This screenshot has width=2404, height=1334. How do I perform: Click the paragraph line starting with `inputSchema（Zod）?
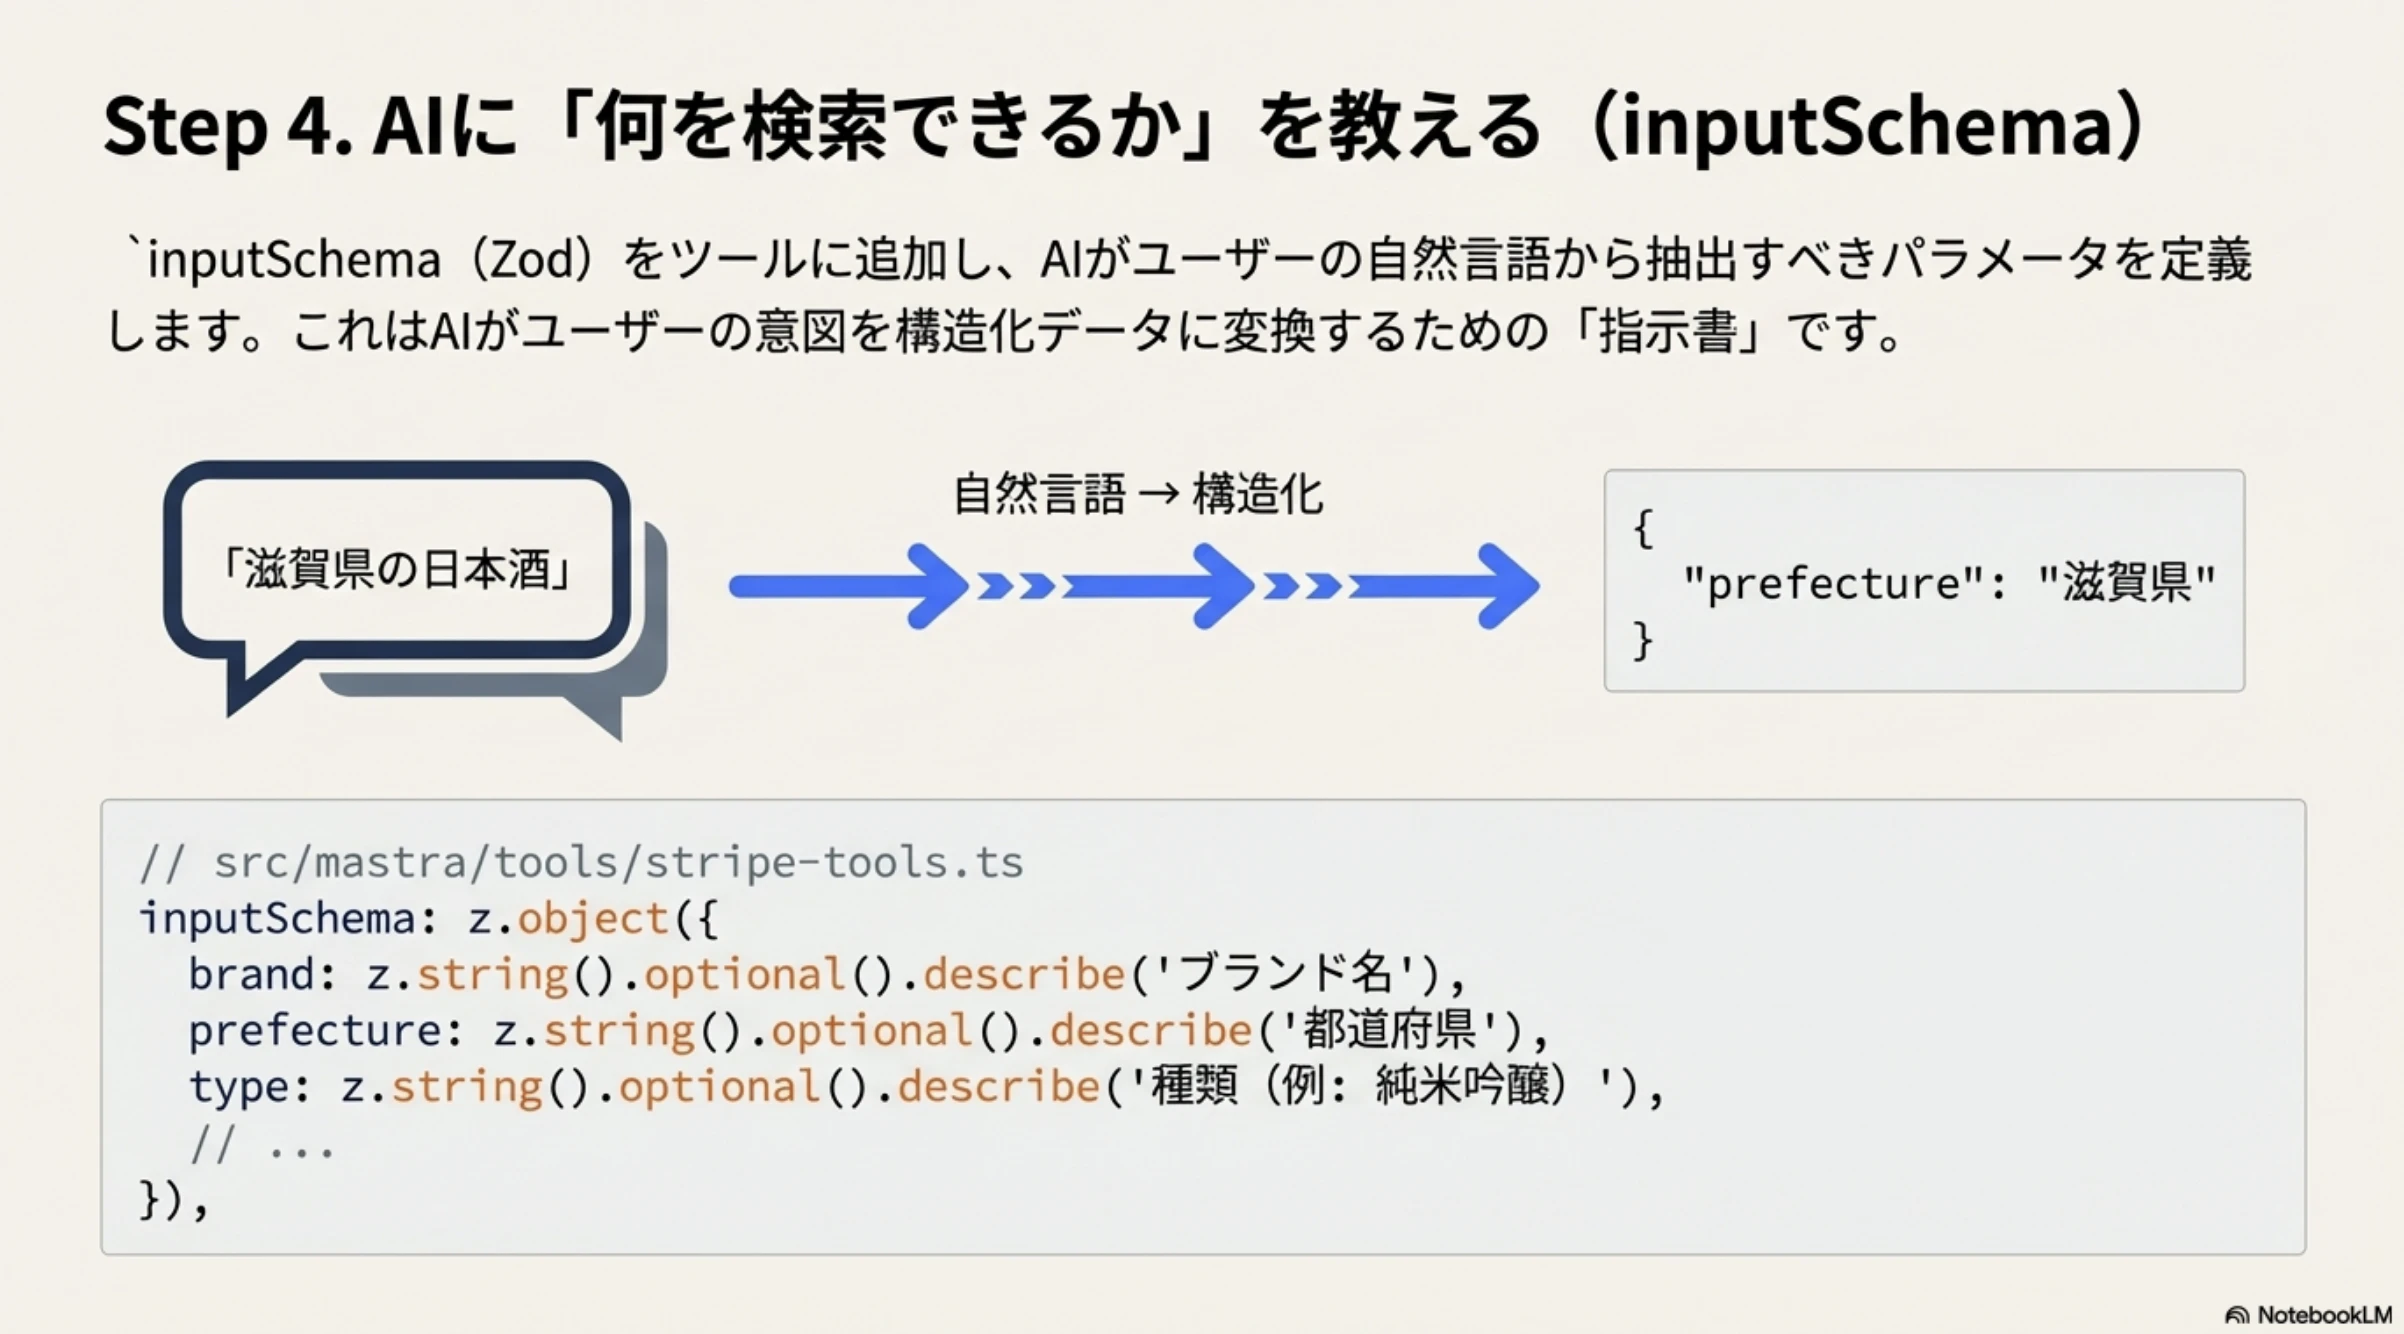[1188, 260]
